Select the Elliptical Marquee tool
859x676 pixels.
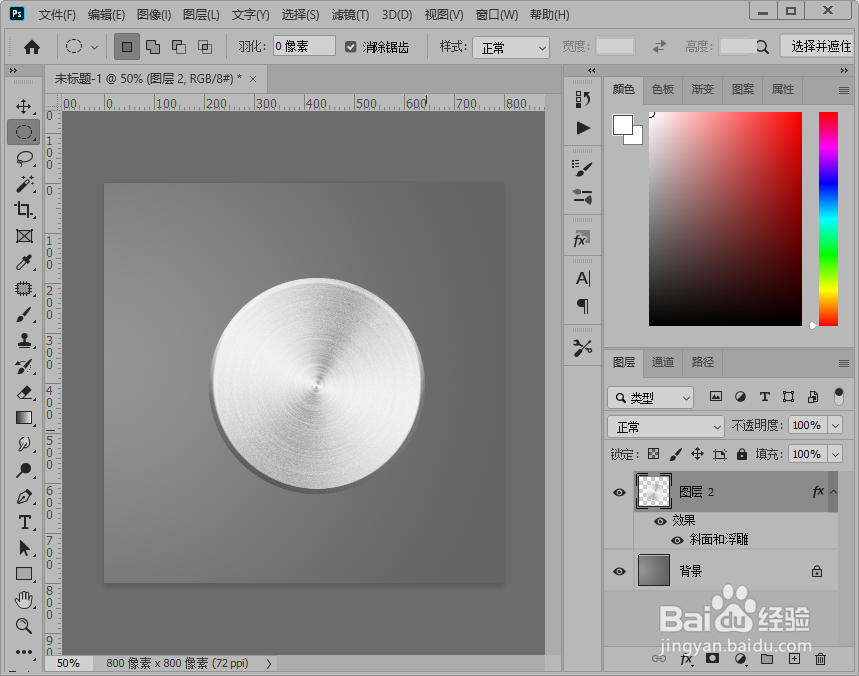(24, 132)
